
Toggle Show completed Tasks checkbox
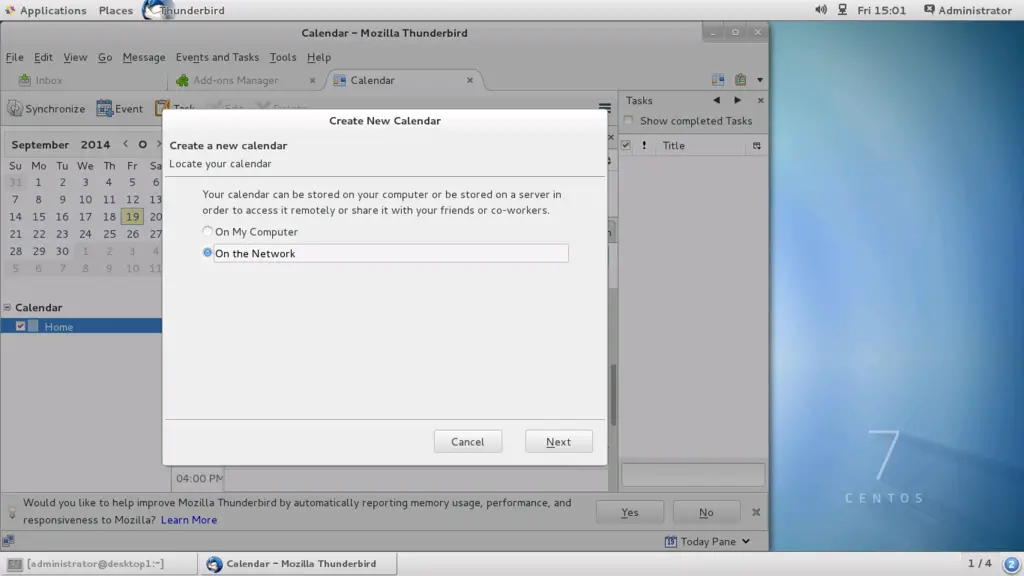[x=628, y=120]
